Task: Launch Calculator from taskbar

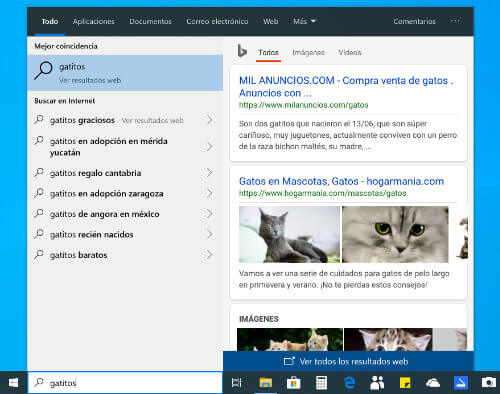Action: point(321,383)
